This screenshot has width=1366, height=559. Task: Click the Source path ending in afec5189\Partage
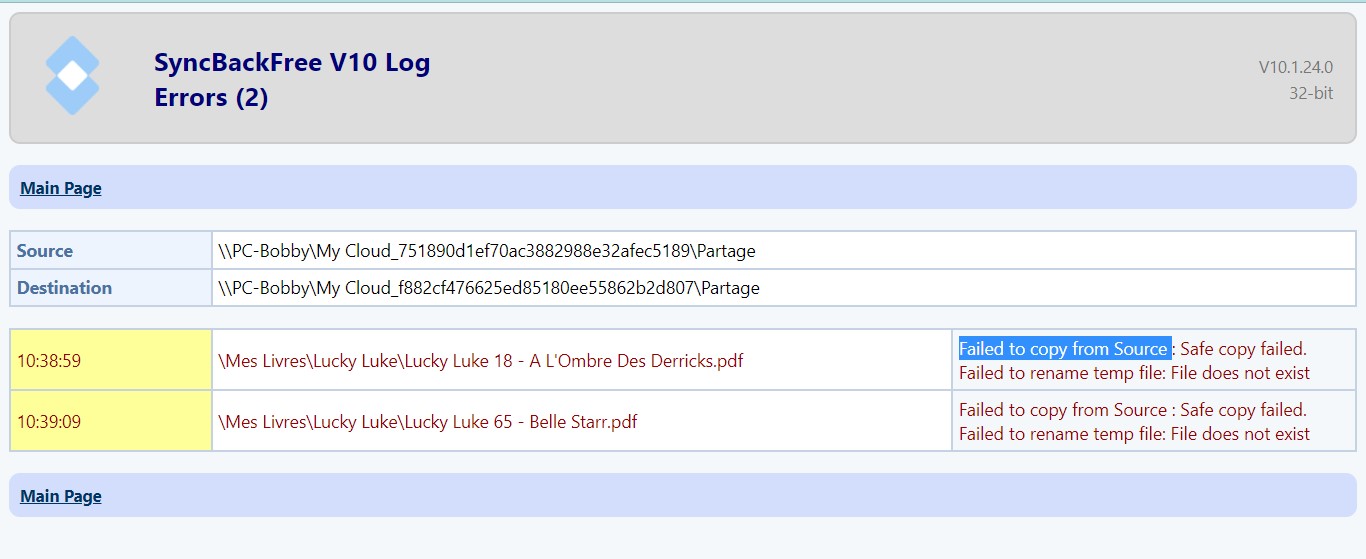click(x=486, y=251)
